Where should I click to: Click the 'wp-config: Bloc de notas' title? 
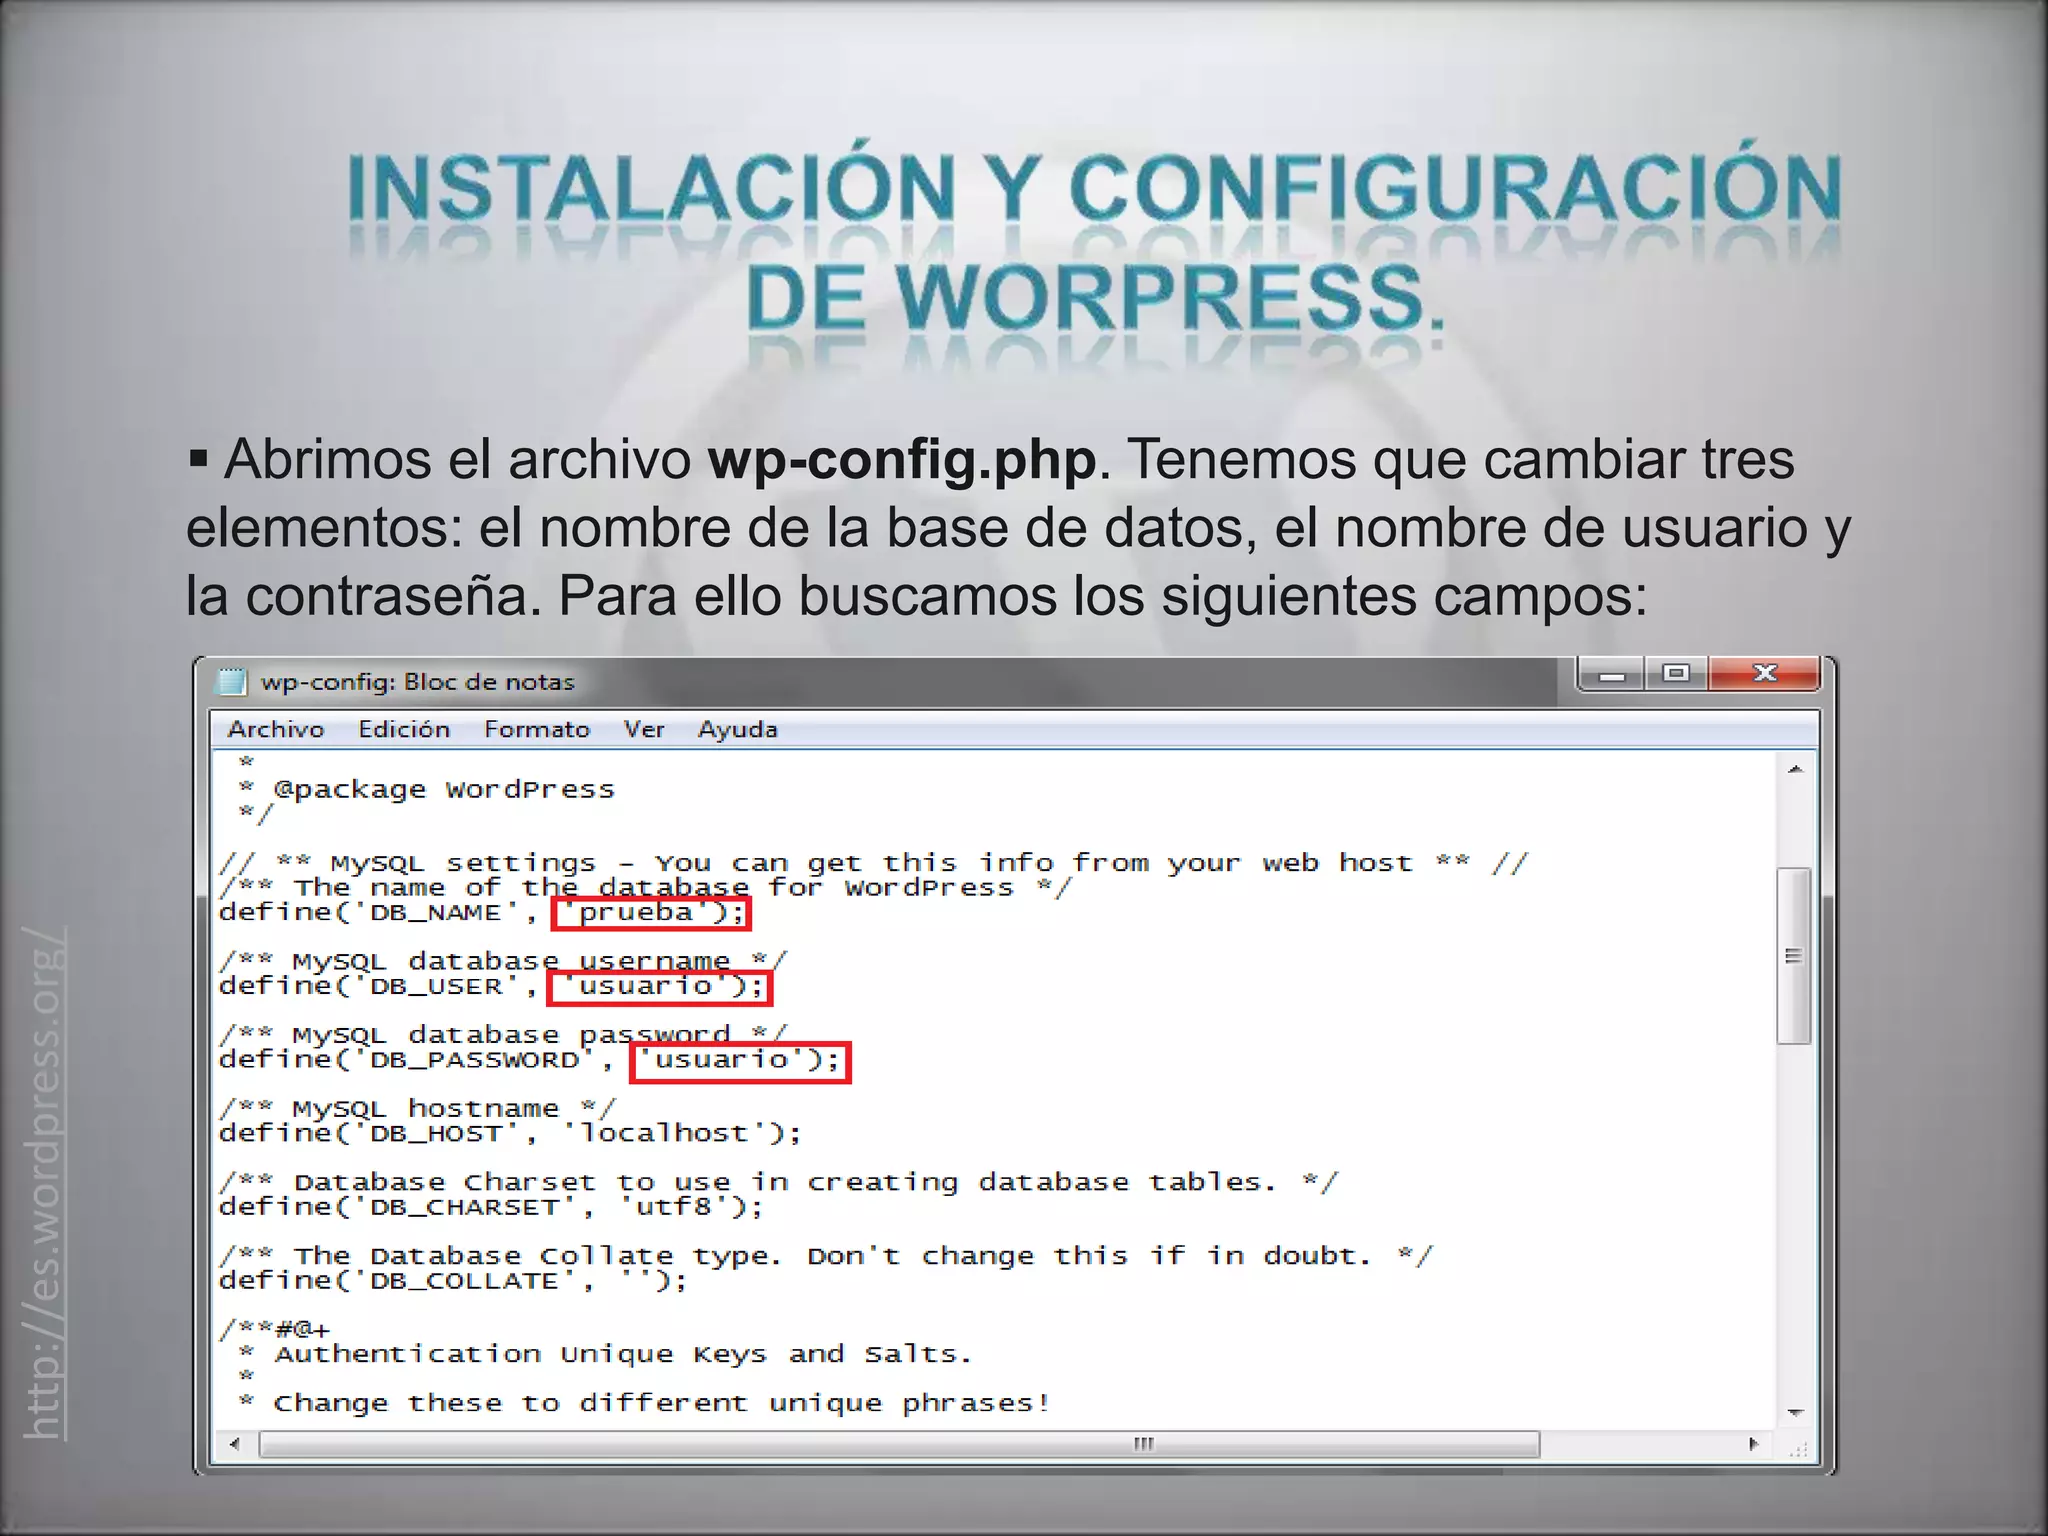click(x=418, y=682)
